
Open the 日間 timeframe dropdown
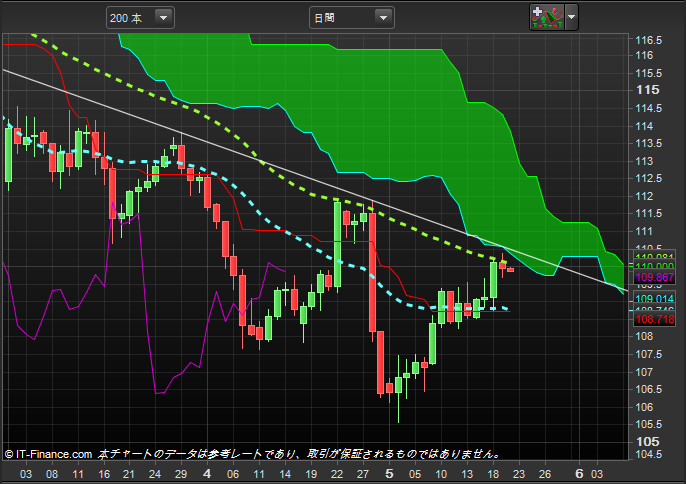351,18
